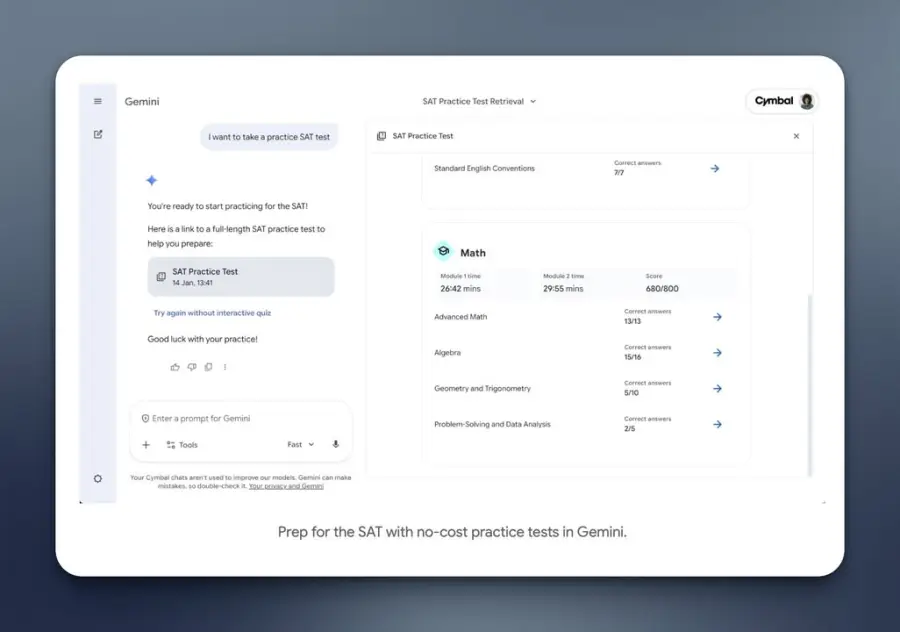Open Geometry and Trigonometry details arrow
The width and height of the screenshot is (900, 632).
717,389
